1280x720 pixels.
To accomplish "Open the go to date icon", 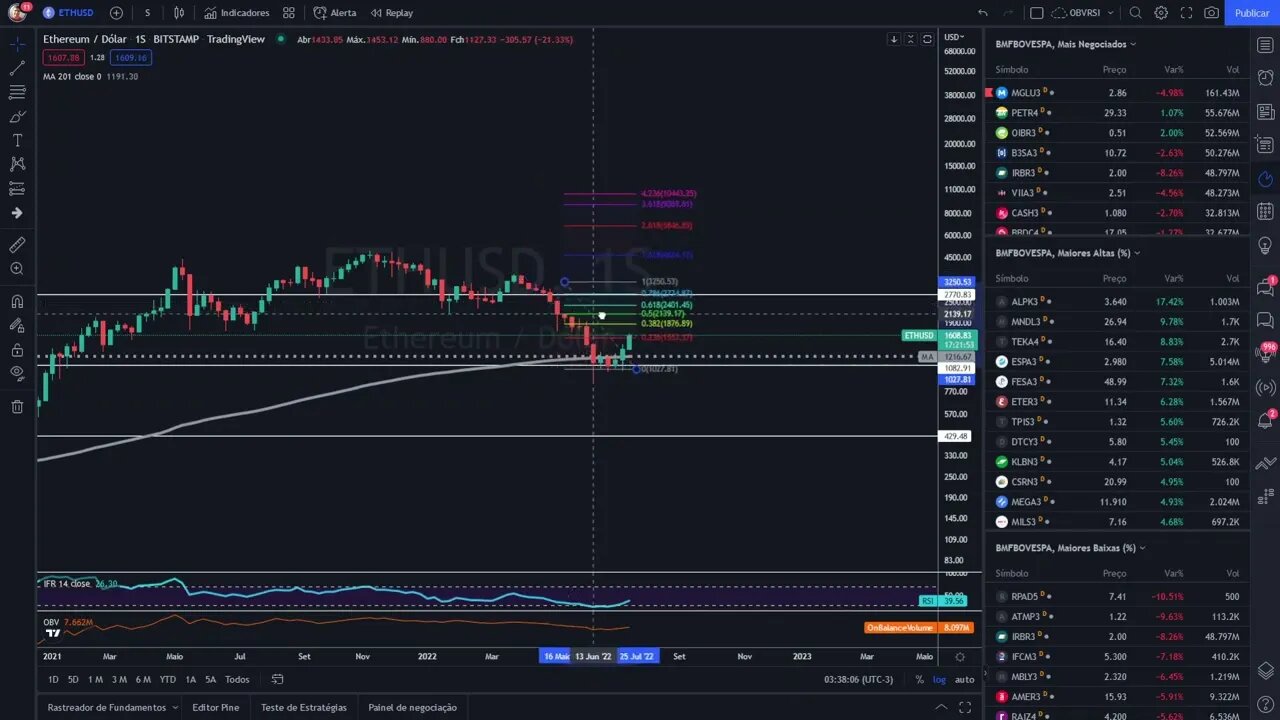I will 277,680.
